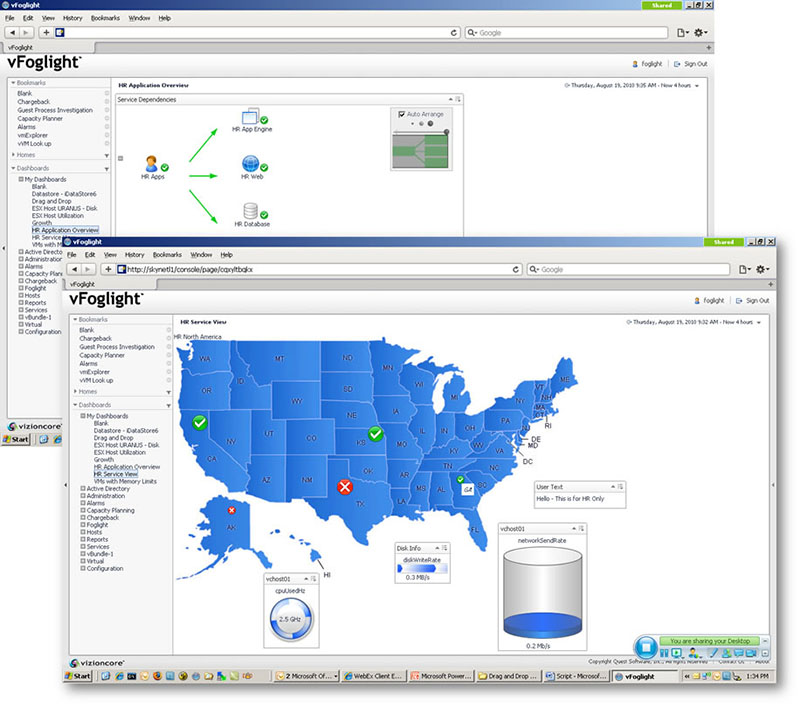Click back arrow in front browser window
This screenshot has height=707, width=800.
pos(75,269)
